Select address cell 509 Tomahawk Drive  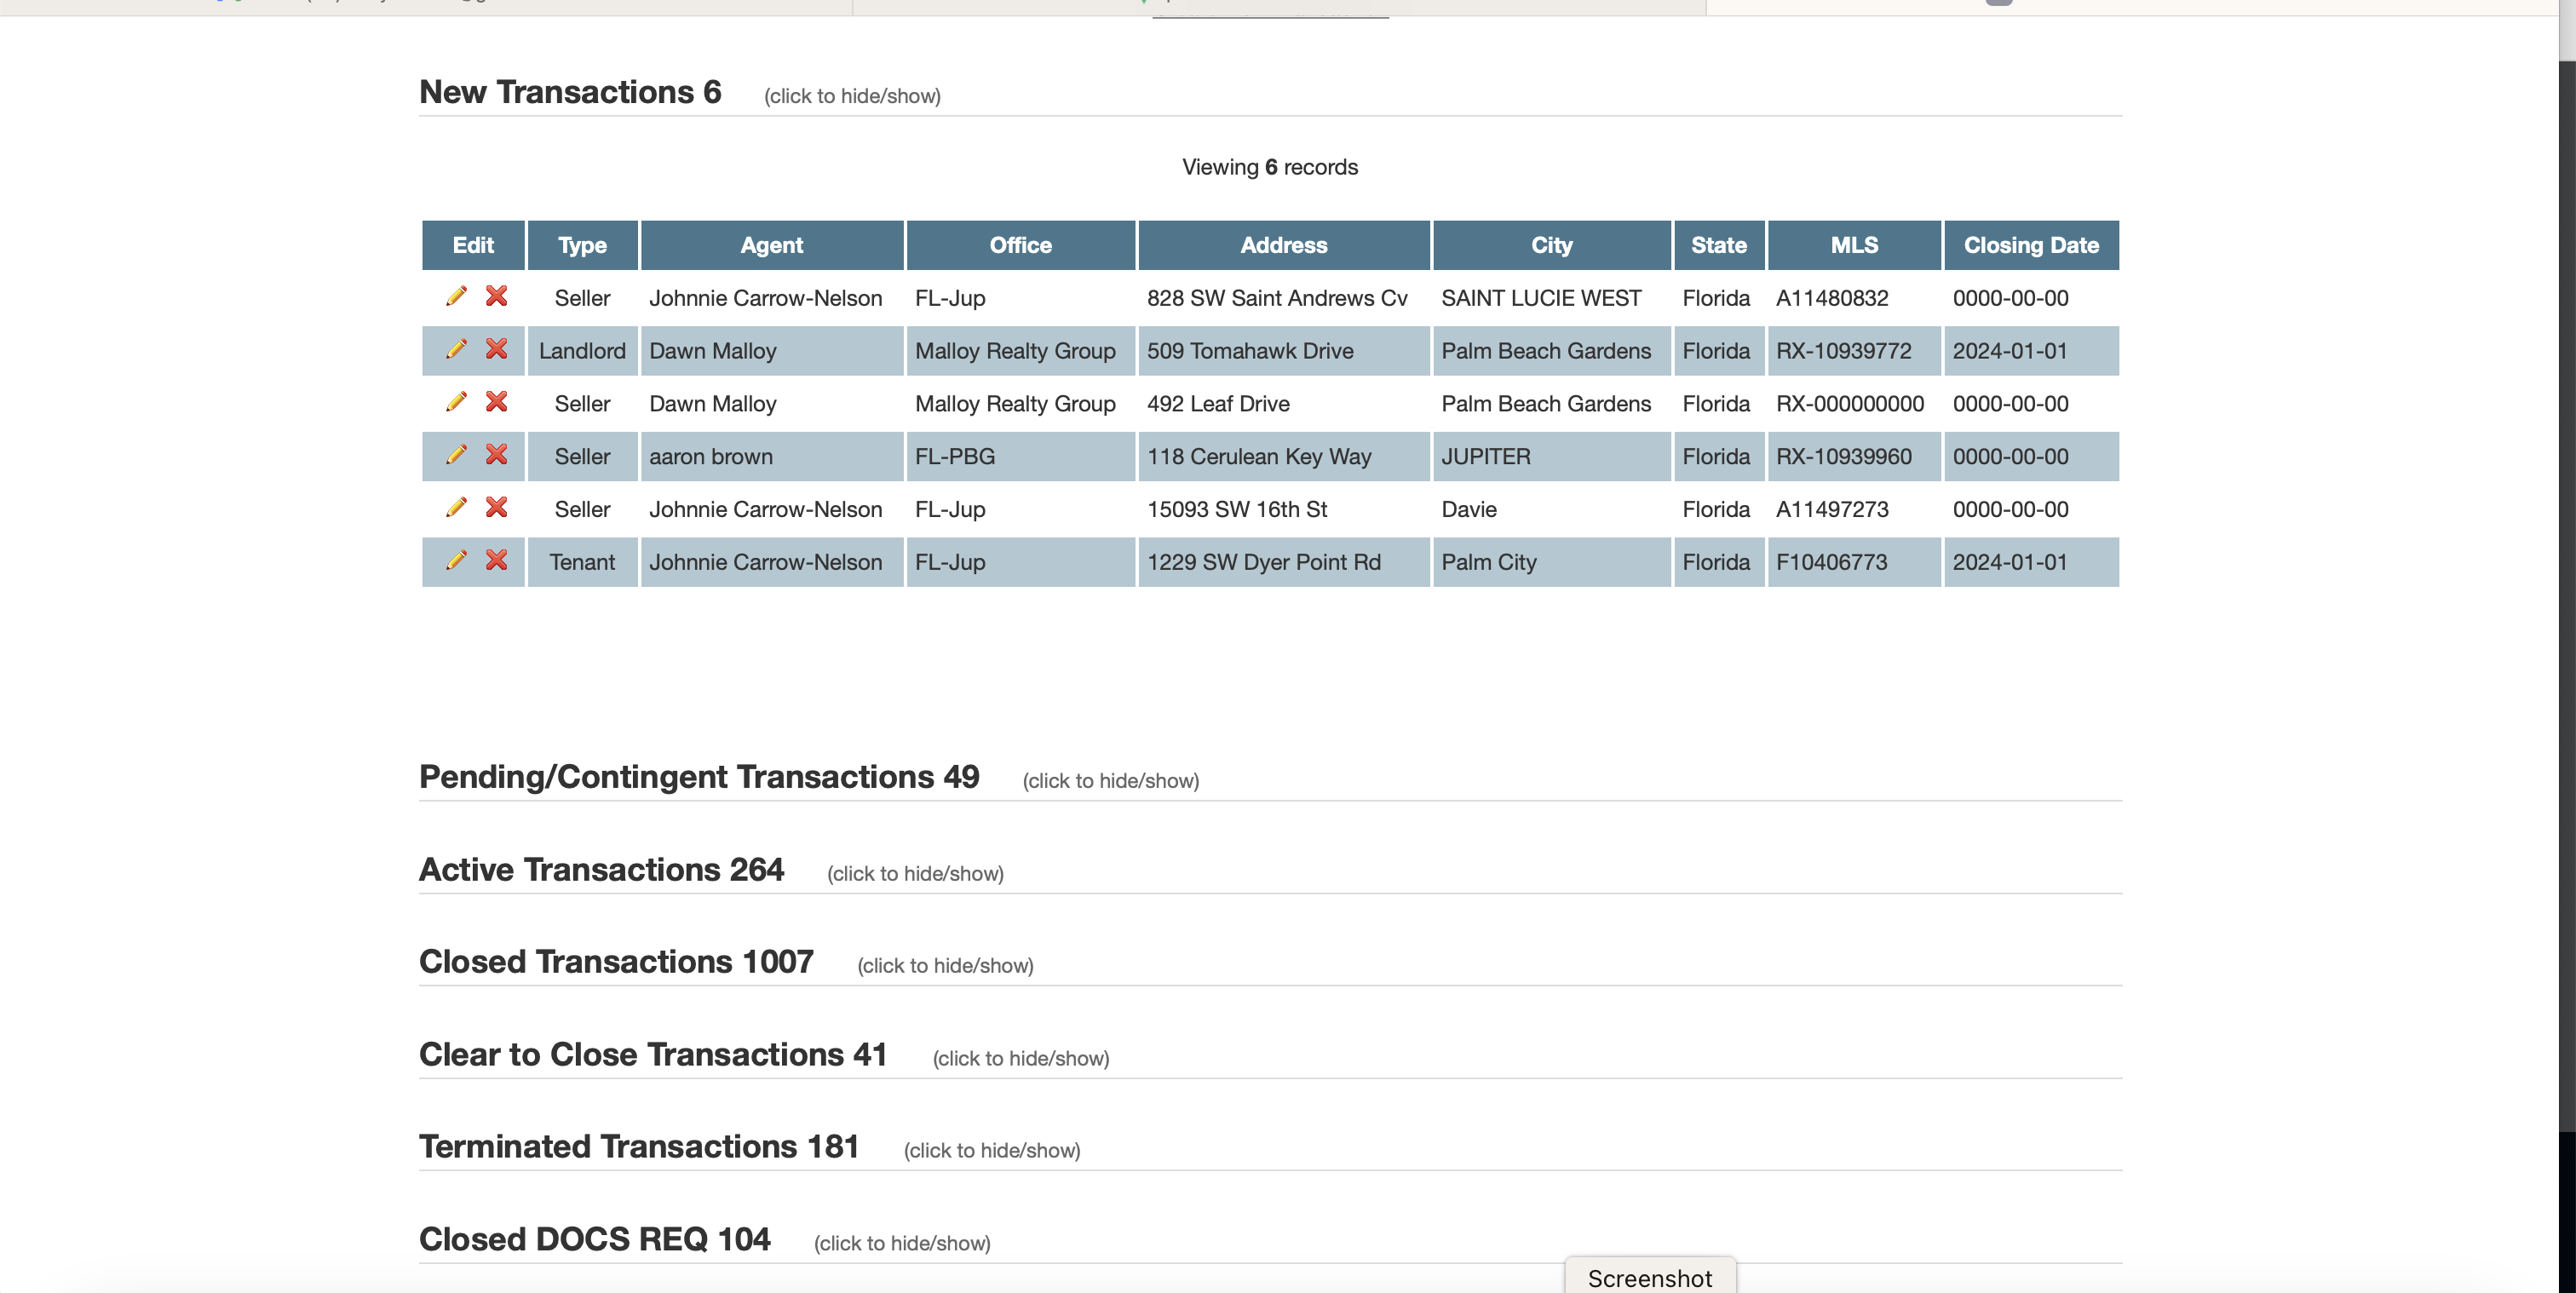coord(1284,351)
